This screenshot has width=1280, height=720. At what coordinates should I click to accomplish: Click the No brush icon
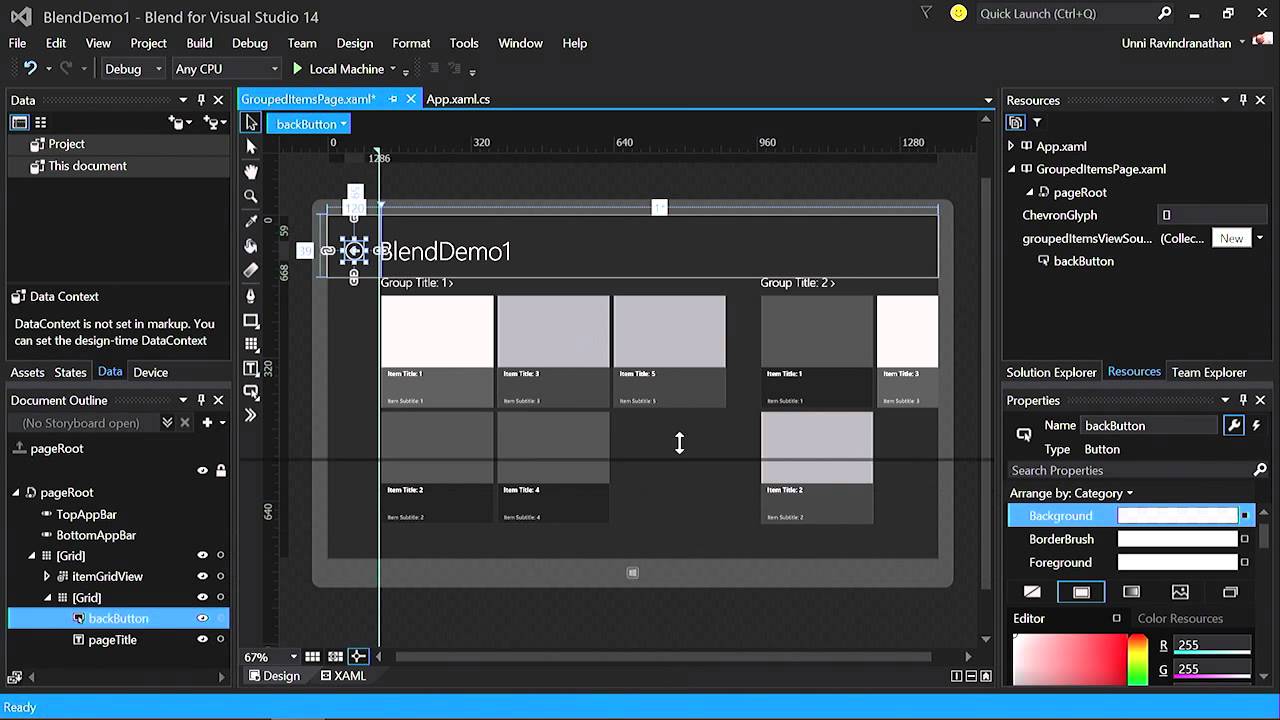point(1032,592)
